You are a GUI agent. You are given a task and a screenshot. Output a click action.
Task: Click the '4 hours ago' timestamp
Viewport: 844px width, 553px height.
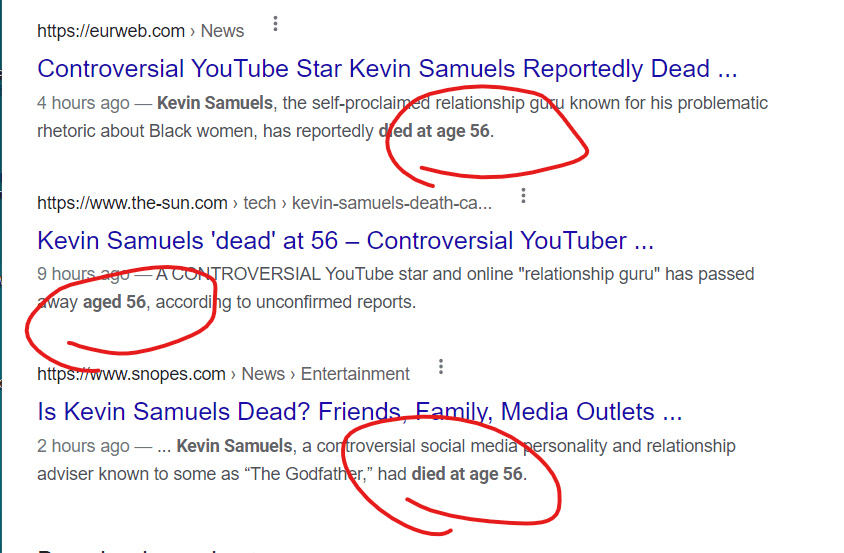[83, 103]
